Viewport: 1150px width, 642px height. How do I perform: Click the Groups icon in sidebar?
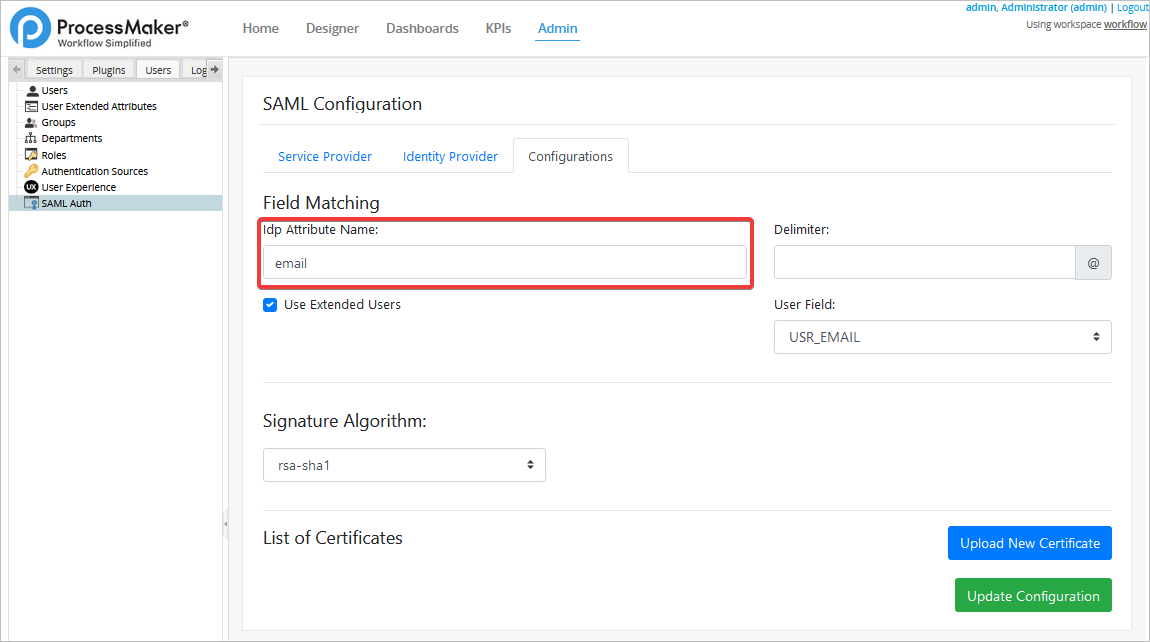pos(32,122)
